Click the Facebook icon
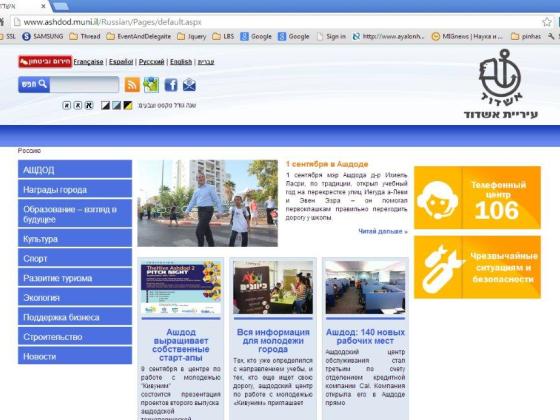 [x=171, y=85]
